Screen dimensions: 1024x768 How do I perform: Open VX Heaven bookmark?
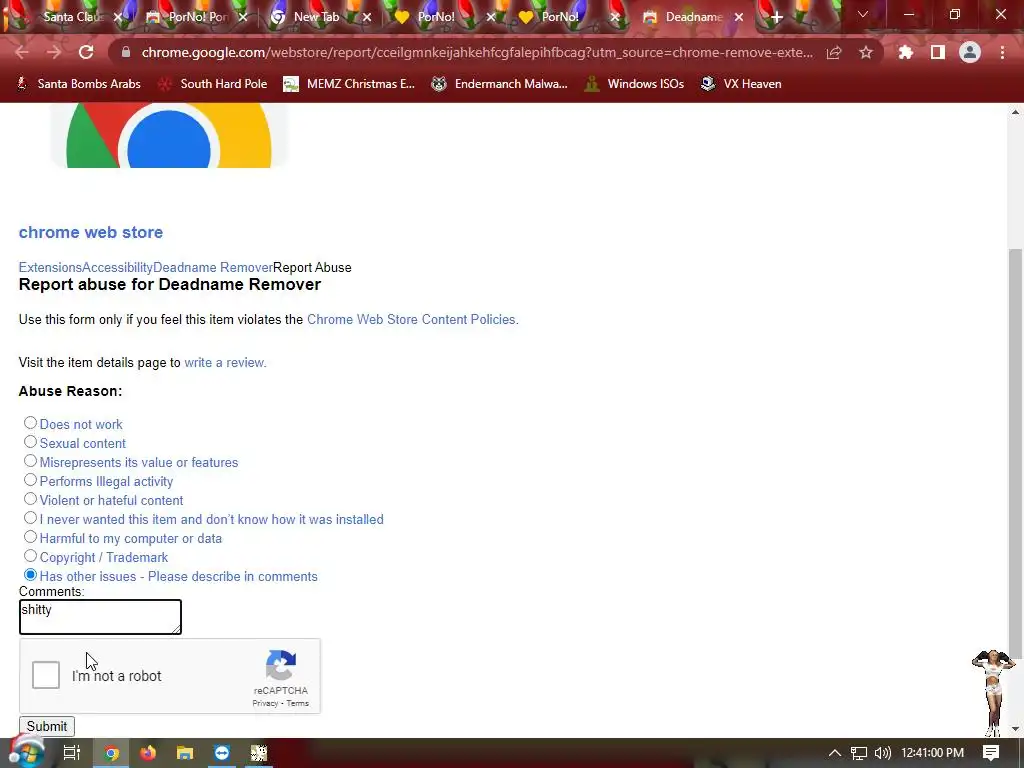tap(741, 84)
